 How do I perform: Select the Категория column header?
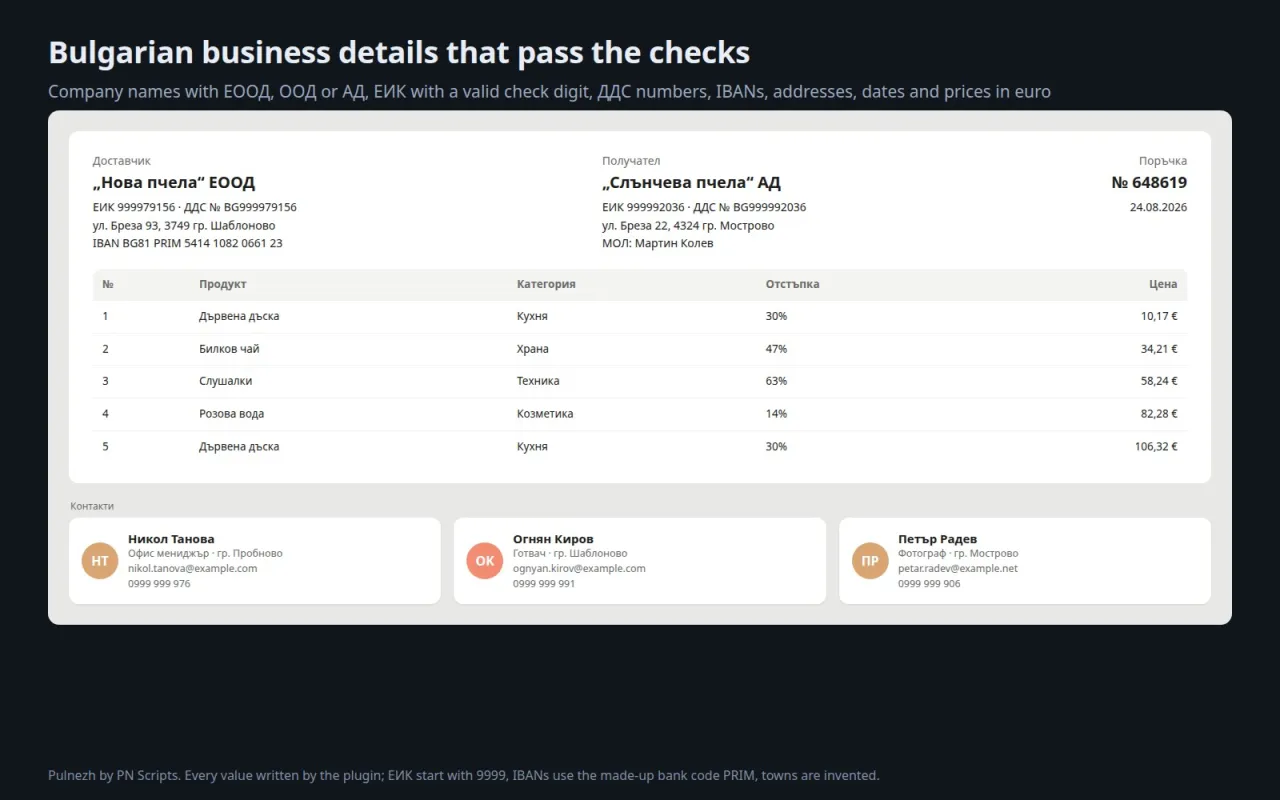[546, 284]
